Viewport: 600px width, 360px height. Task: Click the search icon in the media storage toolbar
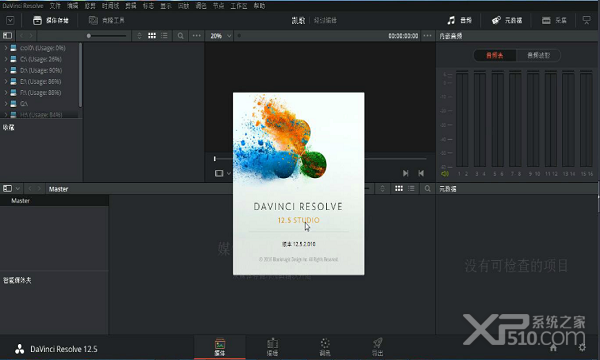pyautogui.click(x=180, y=36)
